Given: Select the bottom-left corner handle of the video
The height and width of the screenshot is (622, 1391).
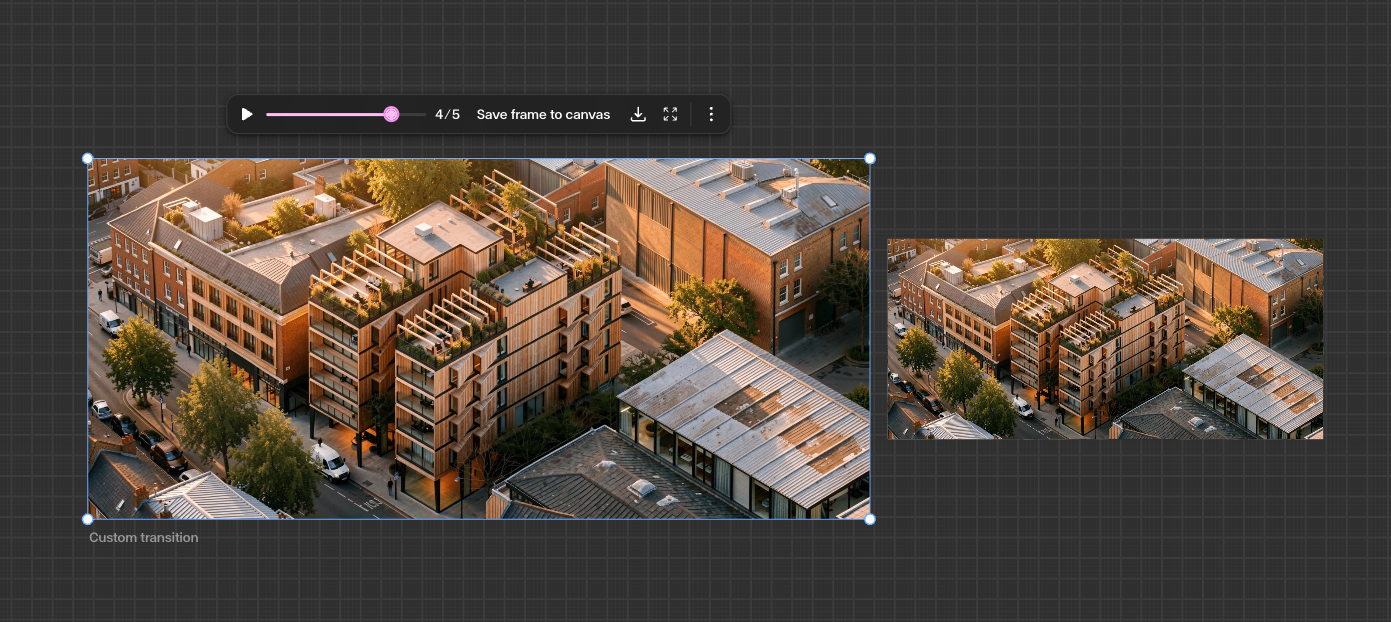Looking at the screenshot, I should (x=87, y=519).
